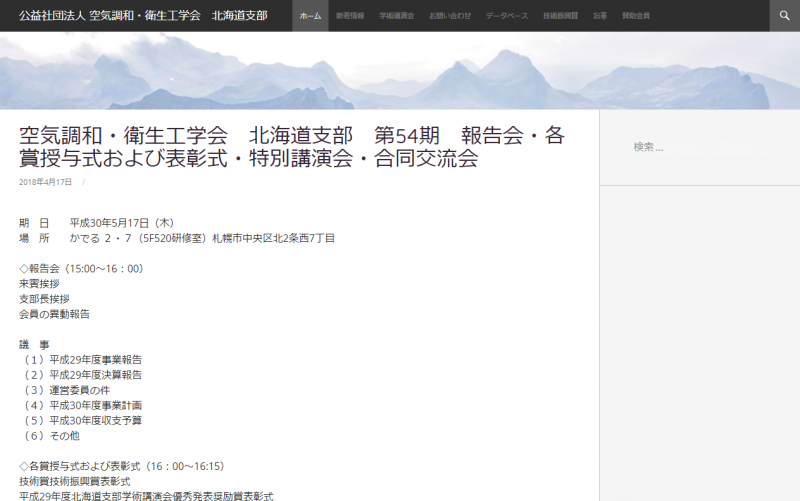Click the line 来賓挨拶

[x=39, y=284]
